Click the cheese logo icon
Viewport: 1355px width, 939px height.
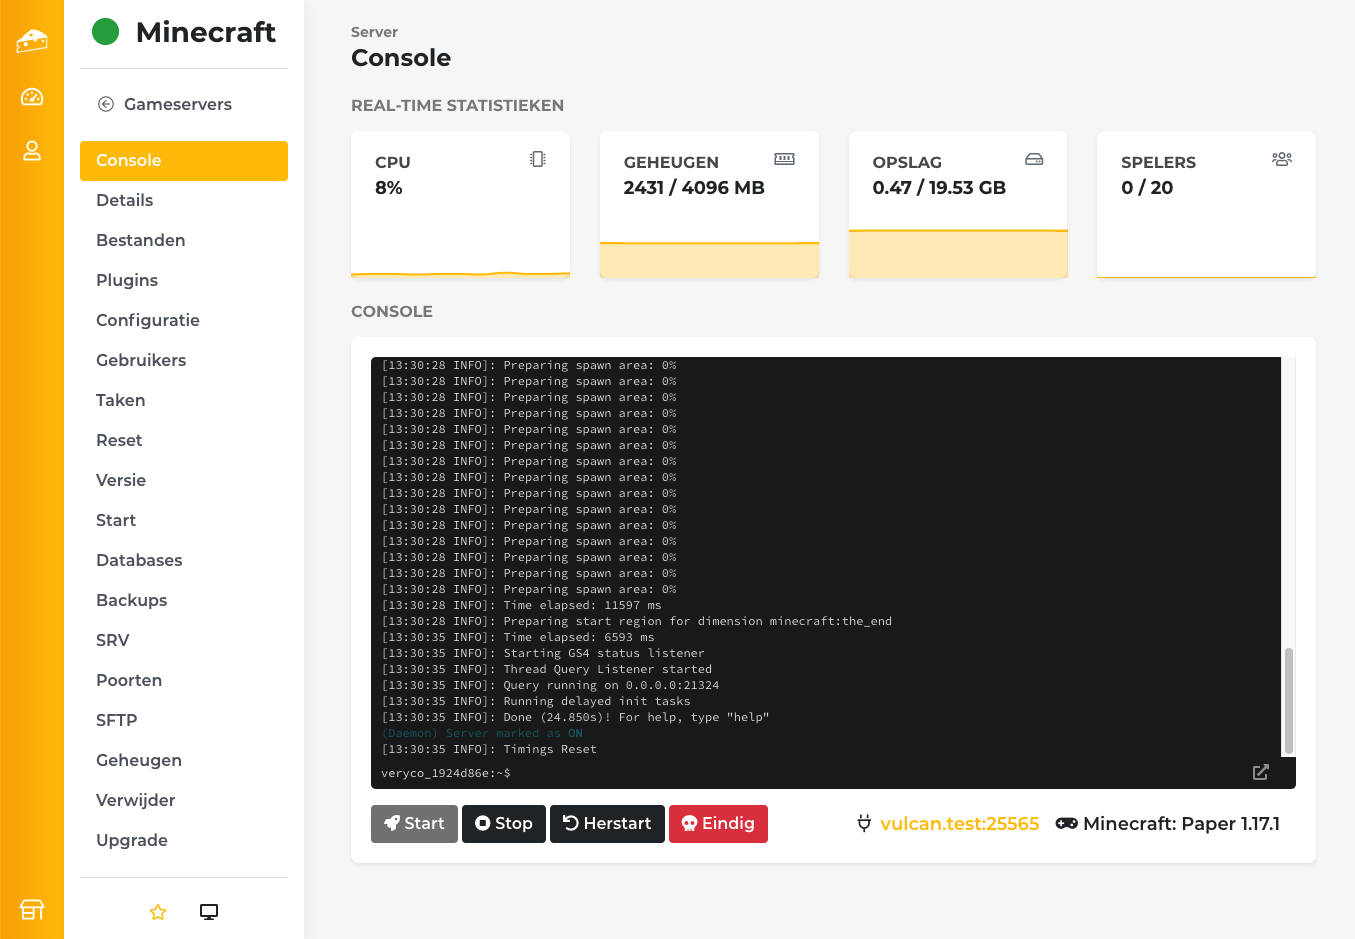pos(32,41)
